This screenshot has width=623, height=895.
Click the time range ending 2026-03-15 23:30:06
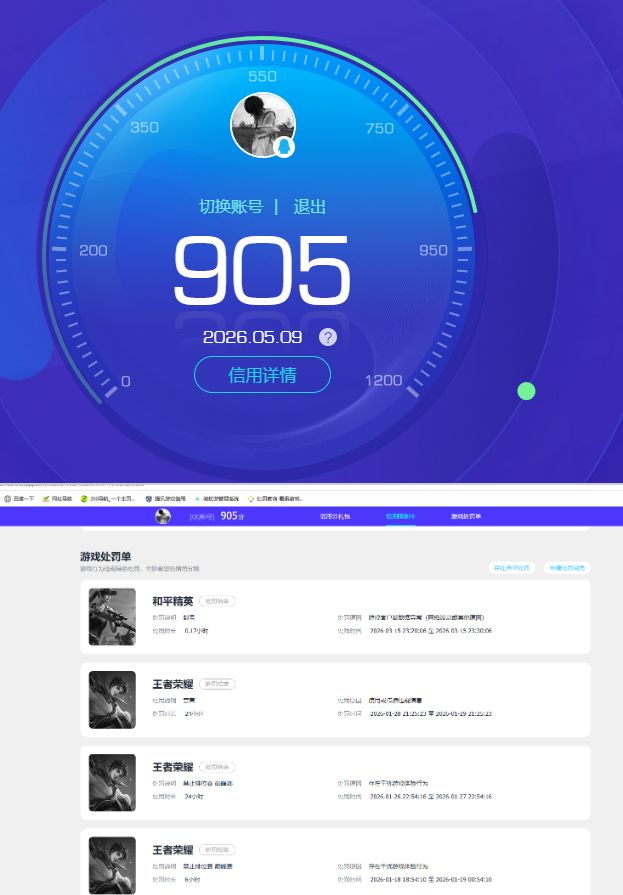pos(431,631)
